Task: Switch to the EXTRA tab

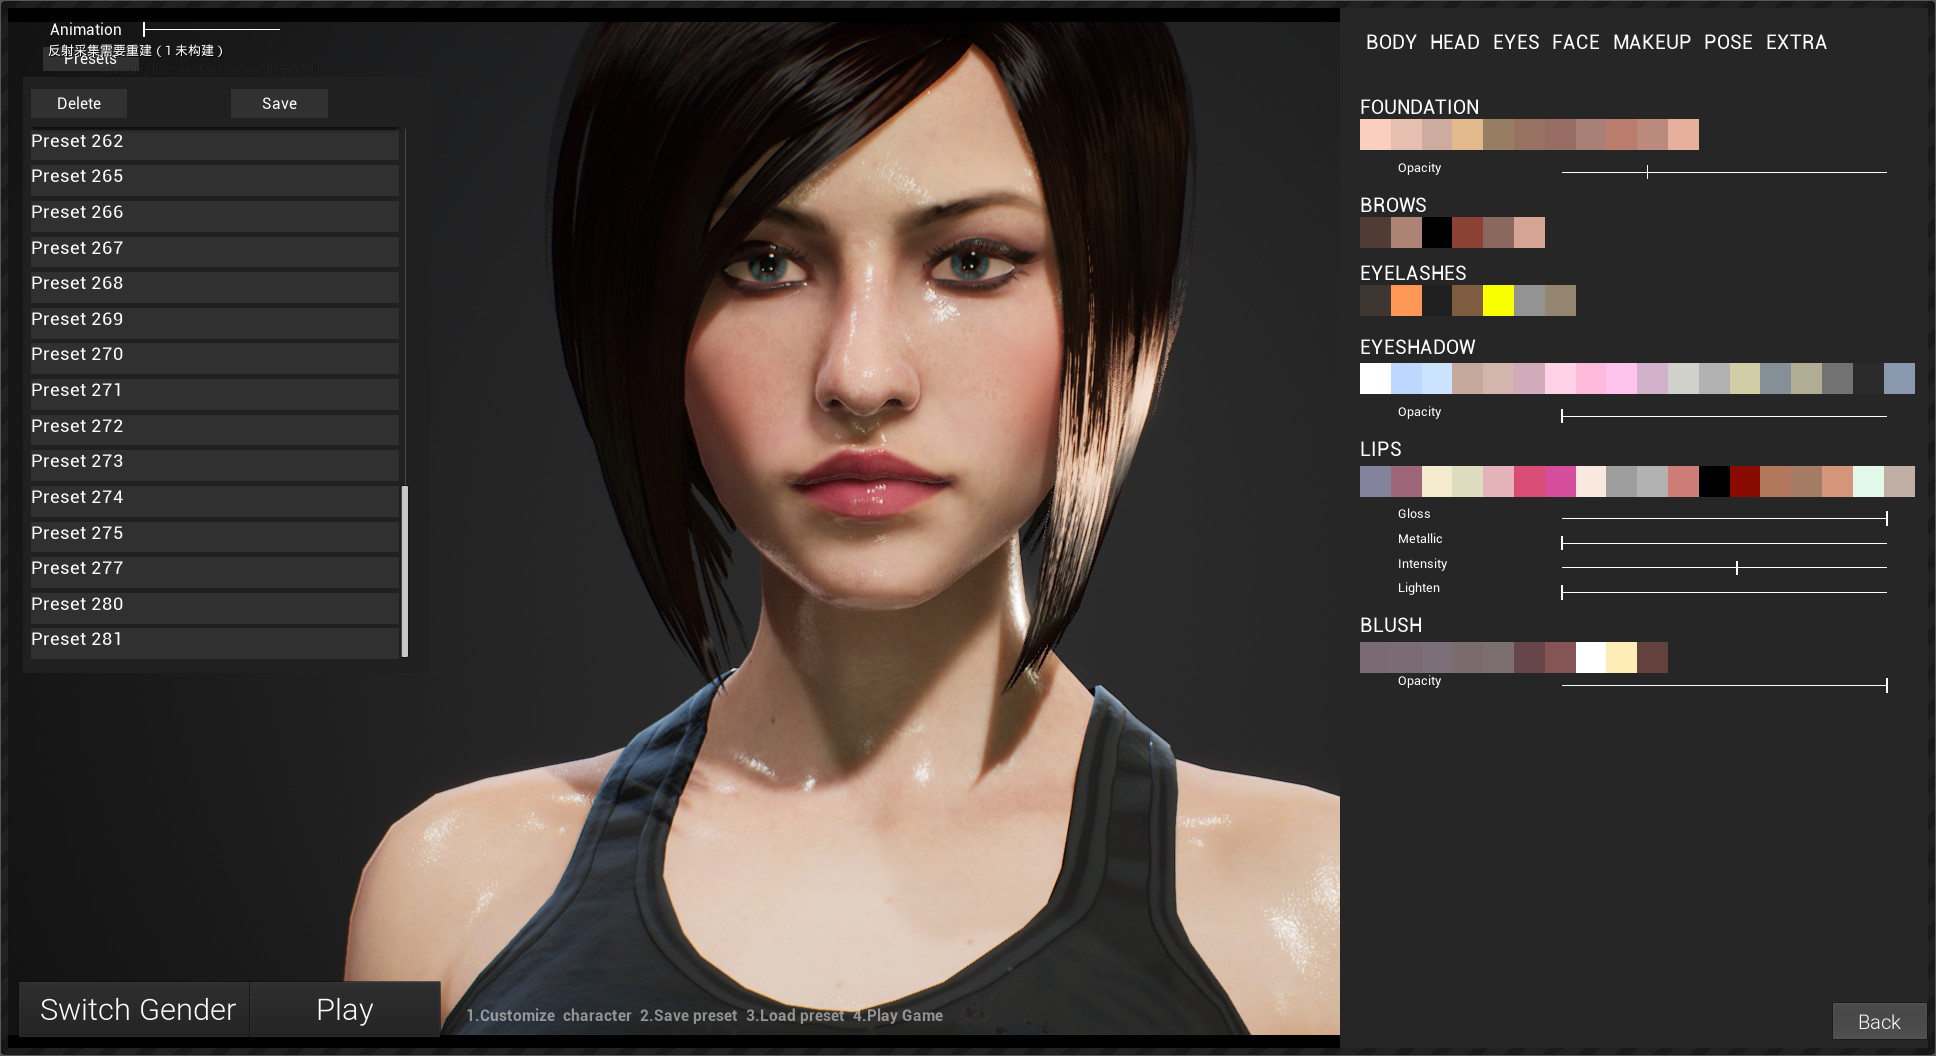Action: (1796, 42)
